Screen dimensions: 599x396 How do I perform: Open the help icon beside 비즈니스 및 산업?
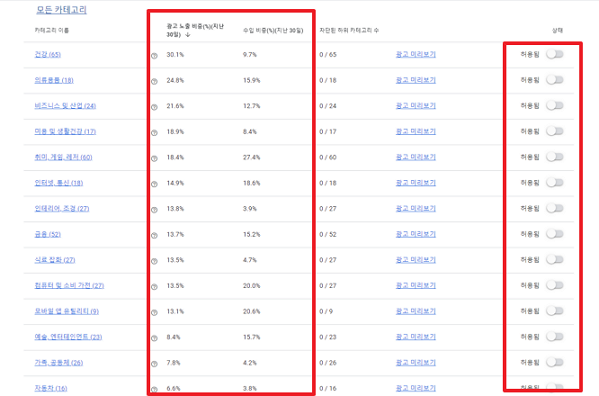(x=154, y=107)
